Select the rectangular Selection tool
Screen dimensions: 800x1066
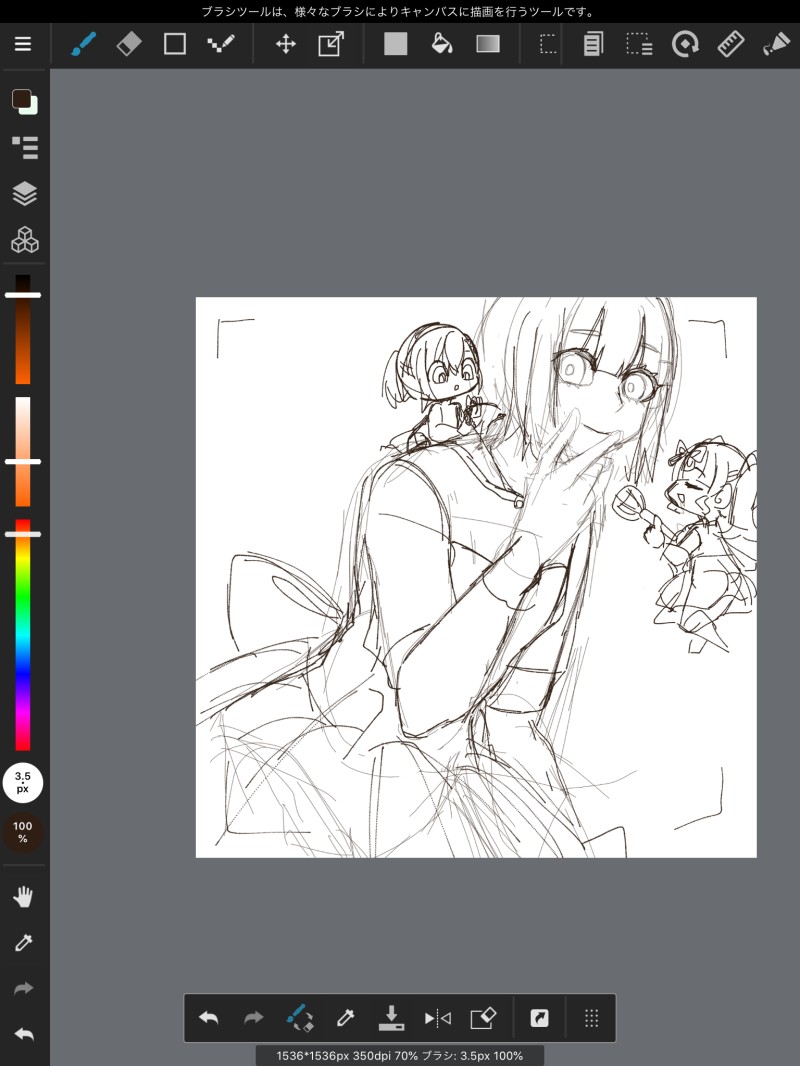point(547,44)
